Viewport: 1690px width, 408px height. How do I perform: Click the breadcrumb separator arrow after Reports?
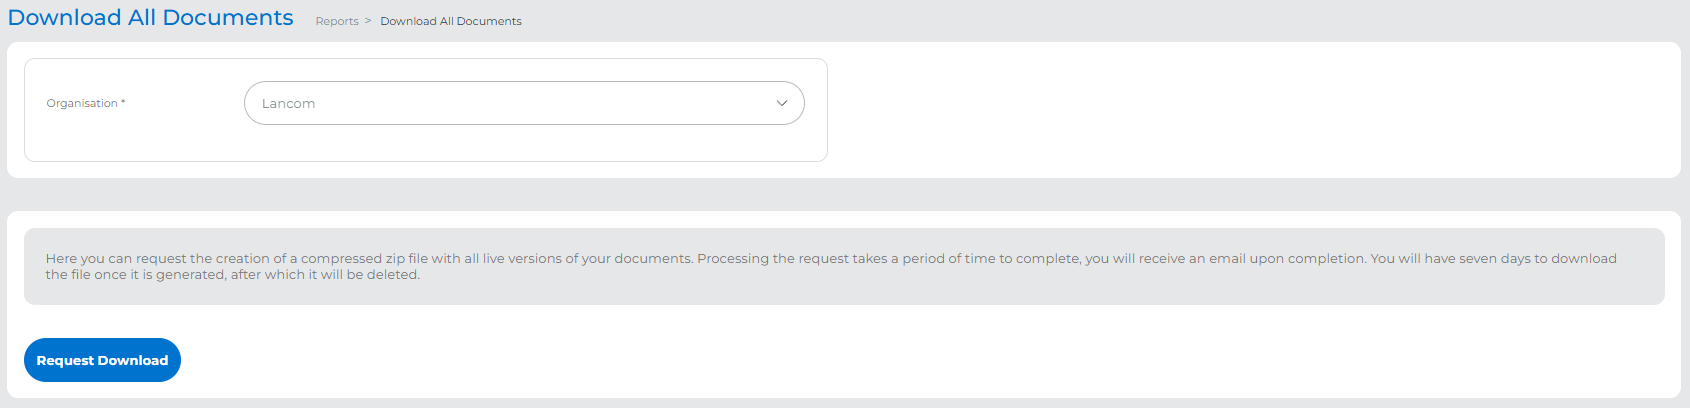(368, 21)
